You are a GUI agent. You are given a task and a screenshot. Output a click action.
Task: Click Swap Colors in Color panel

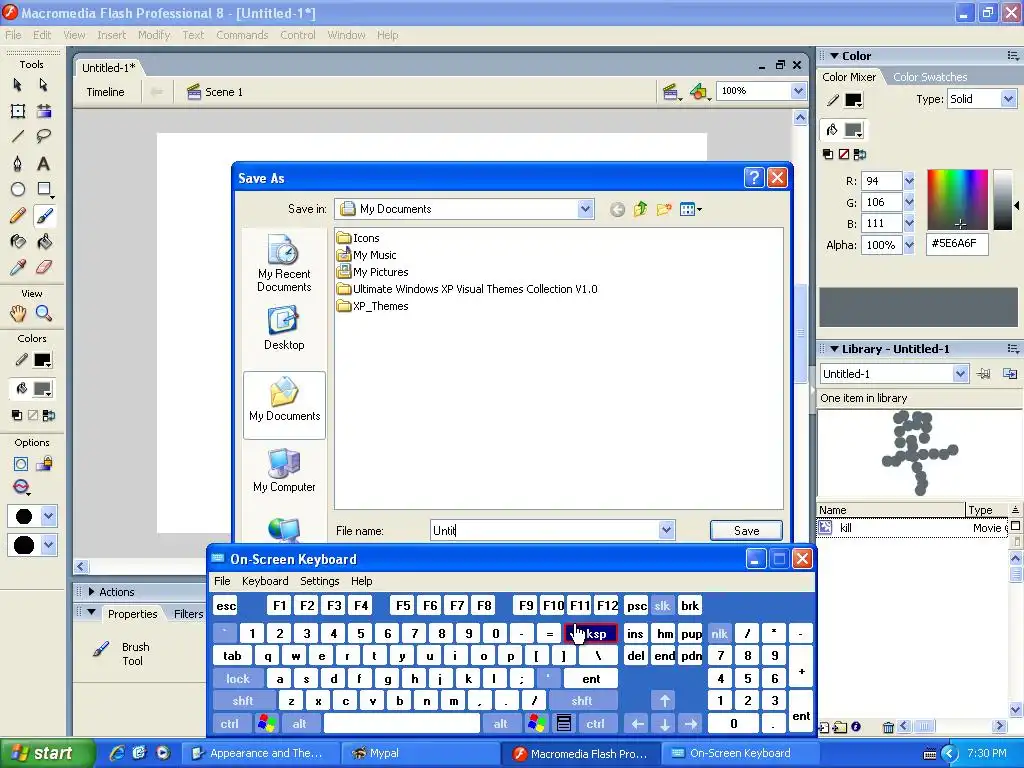[859, 154]
